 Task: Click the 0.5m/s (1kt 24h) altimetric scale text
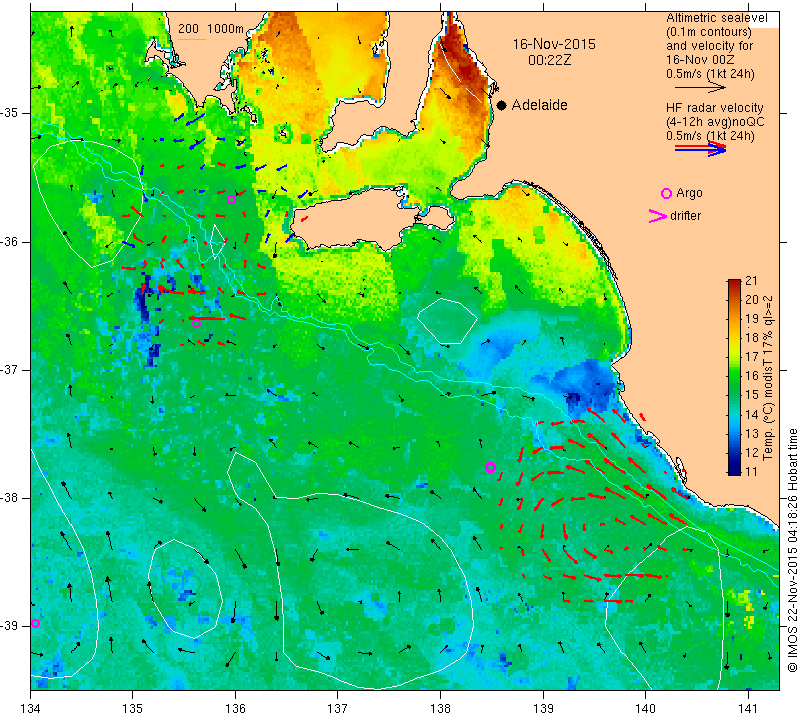pyautogui.click(x=710, y=74)
